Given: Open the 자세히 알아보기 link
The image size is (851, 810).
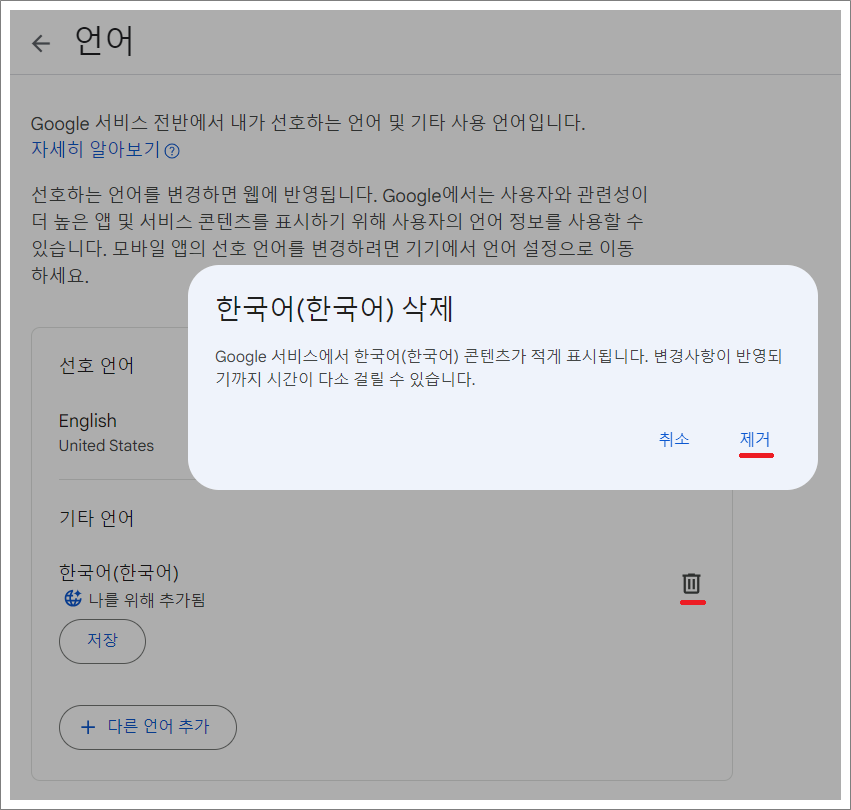Looking at the screenshot, I should coord(96,149).
